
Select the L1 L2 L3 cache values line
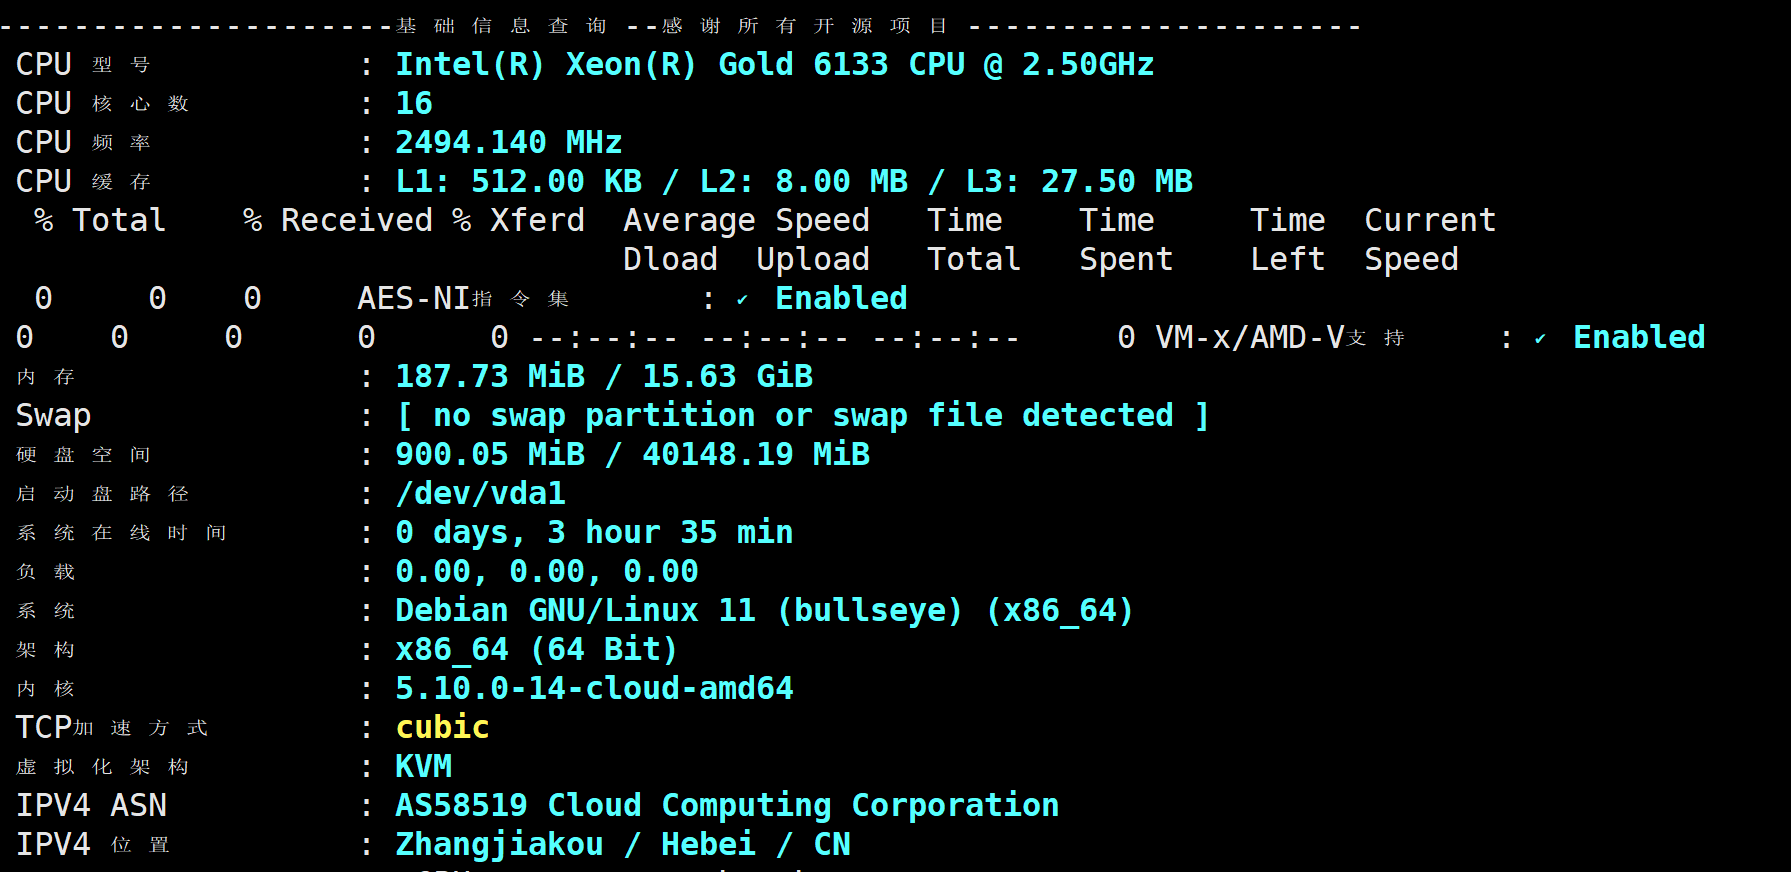click(x=794, y=181)
